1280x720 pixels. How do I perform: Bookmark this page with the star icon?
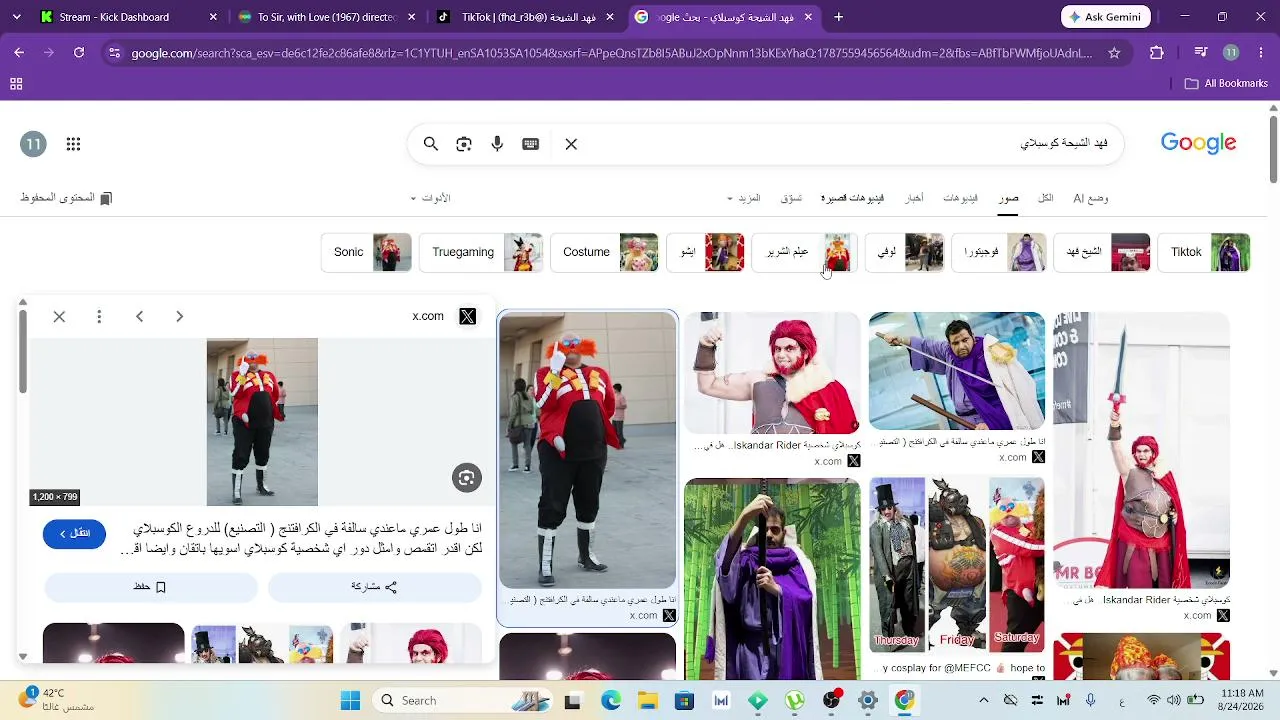pyautogui.click(x=1114, y=53)
